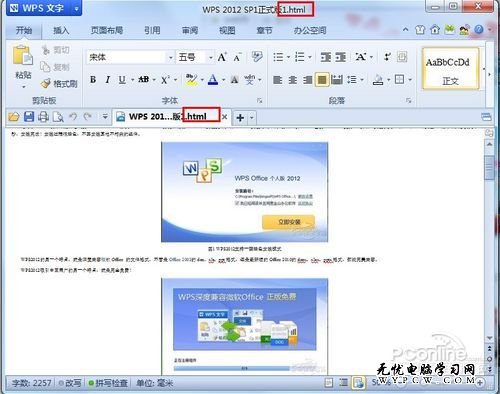Open the font (字体) dialog launcher
The height and width of the screenshot is (394, 500).
[260, 100]
